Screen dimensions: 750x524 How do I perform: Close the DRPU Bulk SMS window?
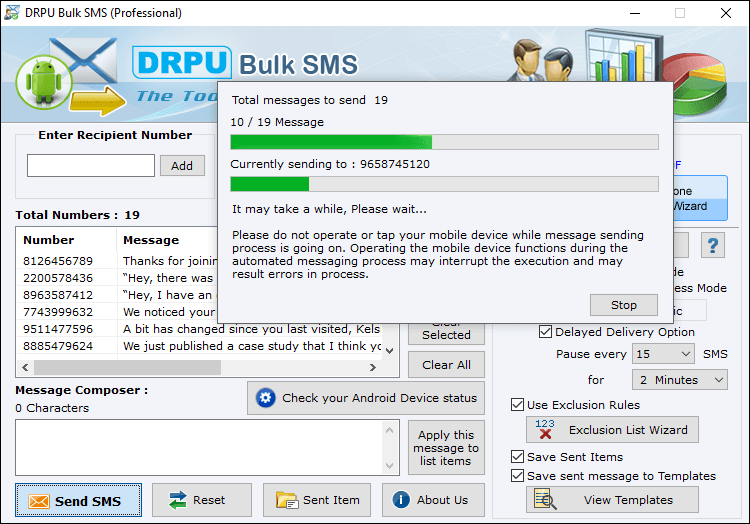click(x=726, y=13)
